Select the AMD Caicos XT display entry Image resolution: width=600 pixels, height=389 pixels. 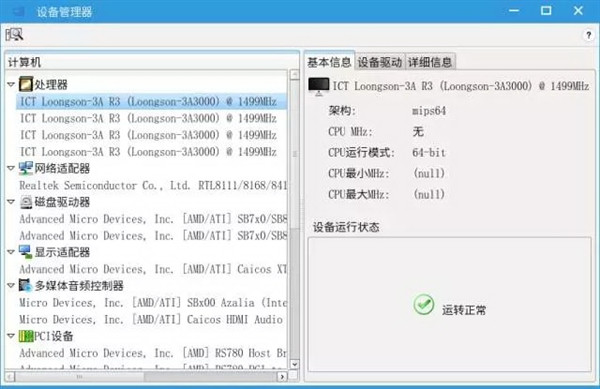click(153, 269)
